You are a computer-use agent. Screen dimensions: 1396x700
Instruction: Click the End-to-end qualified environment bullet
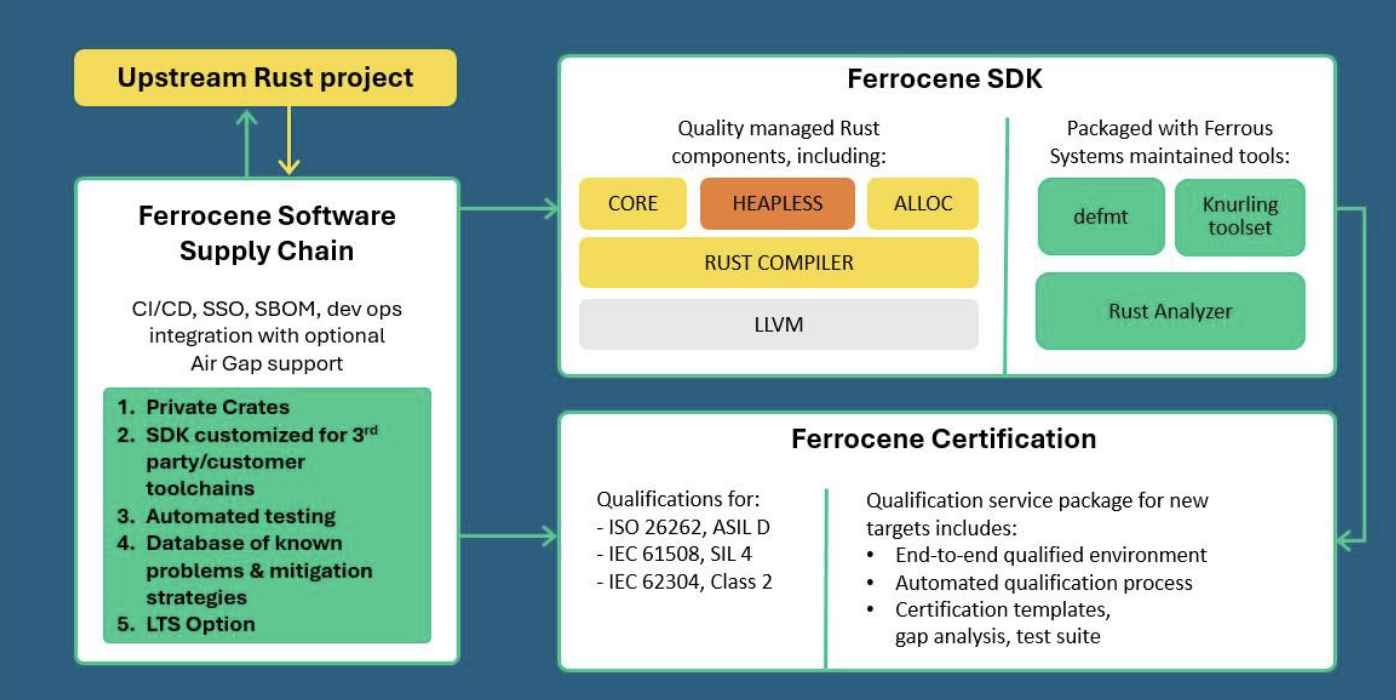tap(1050, 555)
